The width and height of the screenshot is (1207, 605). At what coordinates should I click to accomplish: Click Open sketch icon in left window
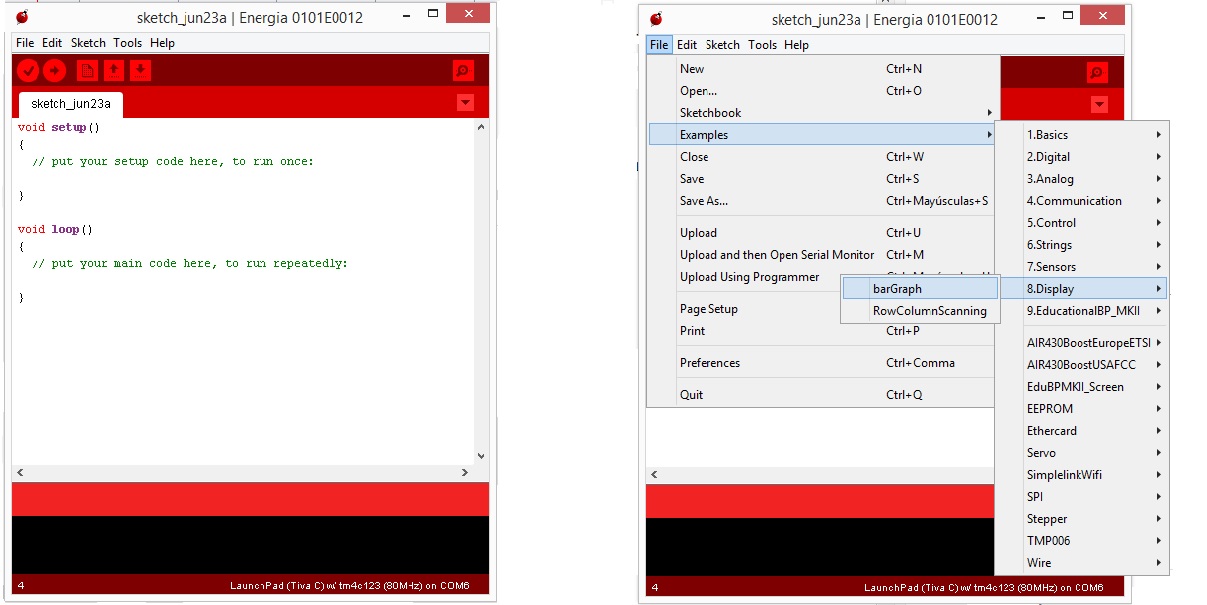114,70
